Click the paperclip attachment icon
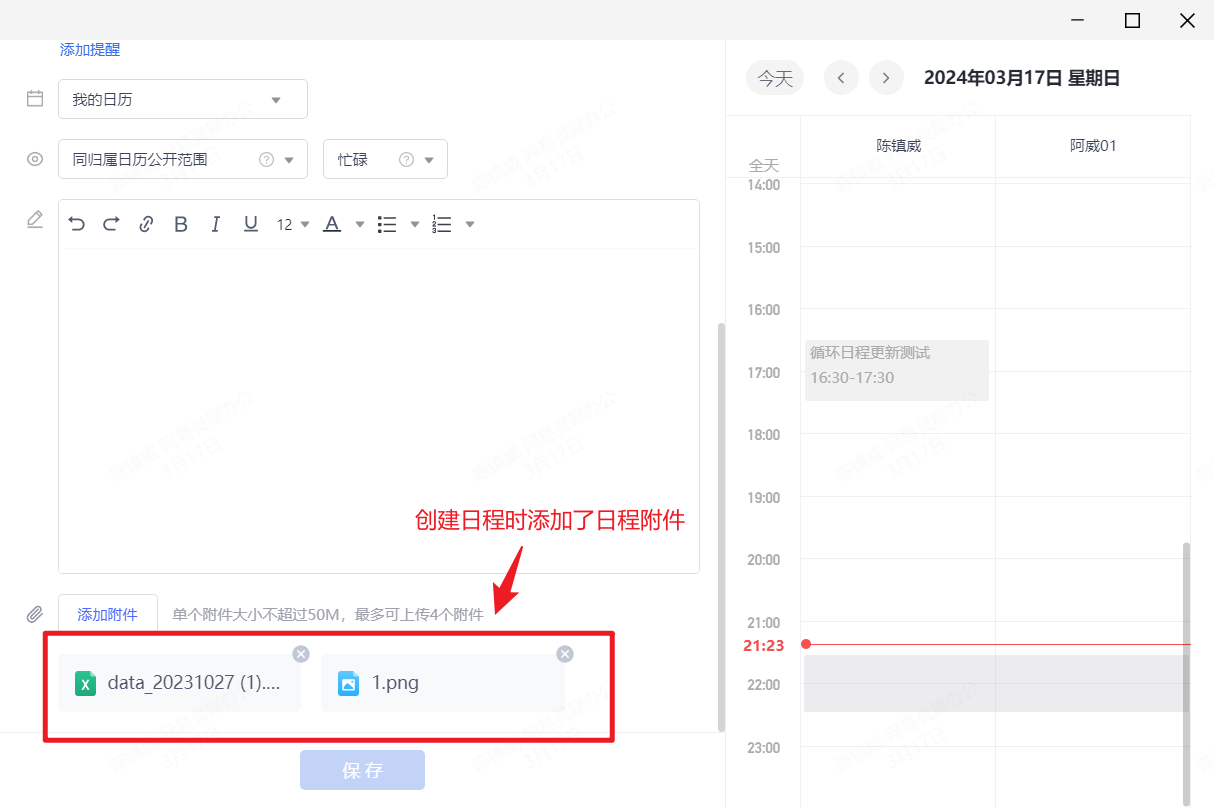 35,614
